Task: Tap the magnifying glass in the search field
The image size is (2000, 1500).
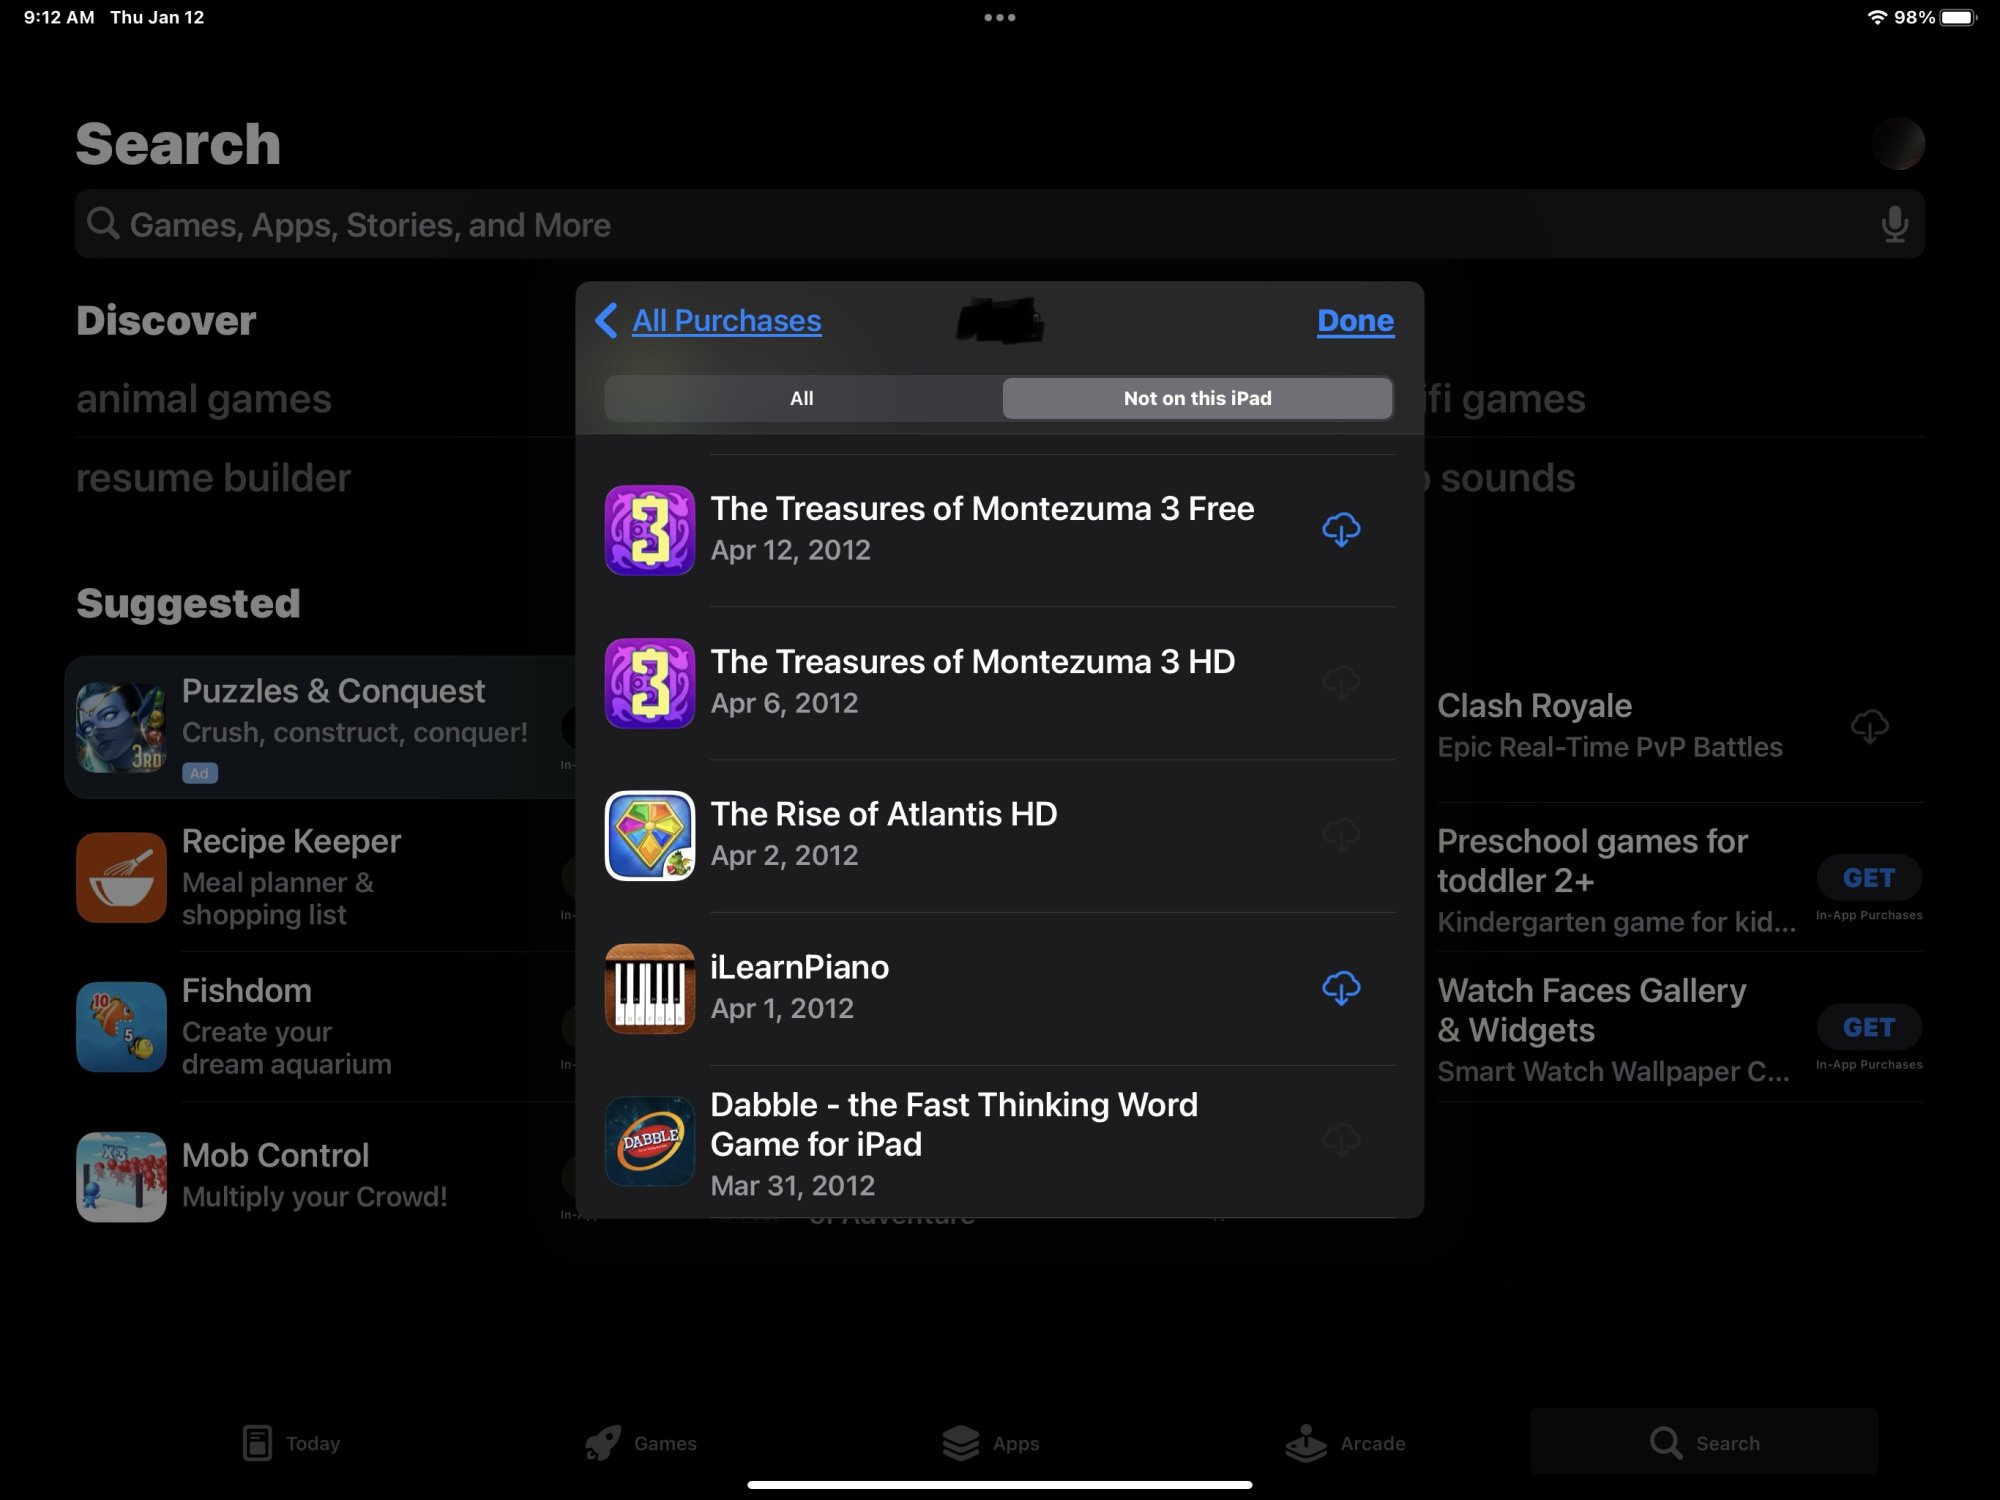Action: pyautogui.click(x=102, y=223)
